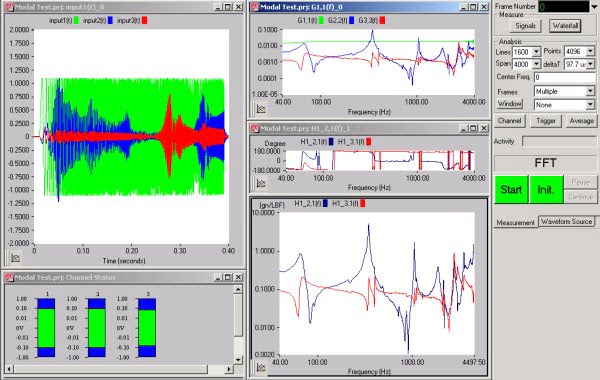Click the G2,2(f) blue legend swatch
Screen dimensions: 600x380
pos(352,20)
